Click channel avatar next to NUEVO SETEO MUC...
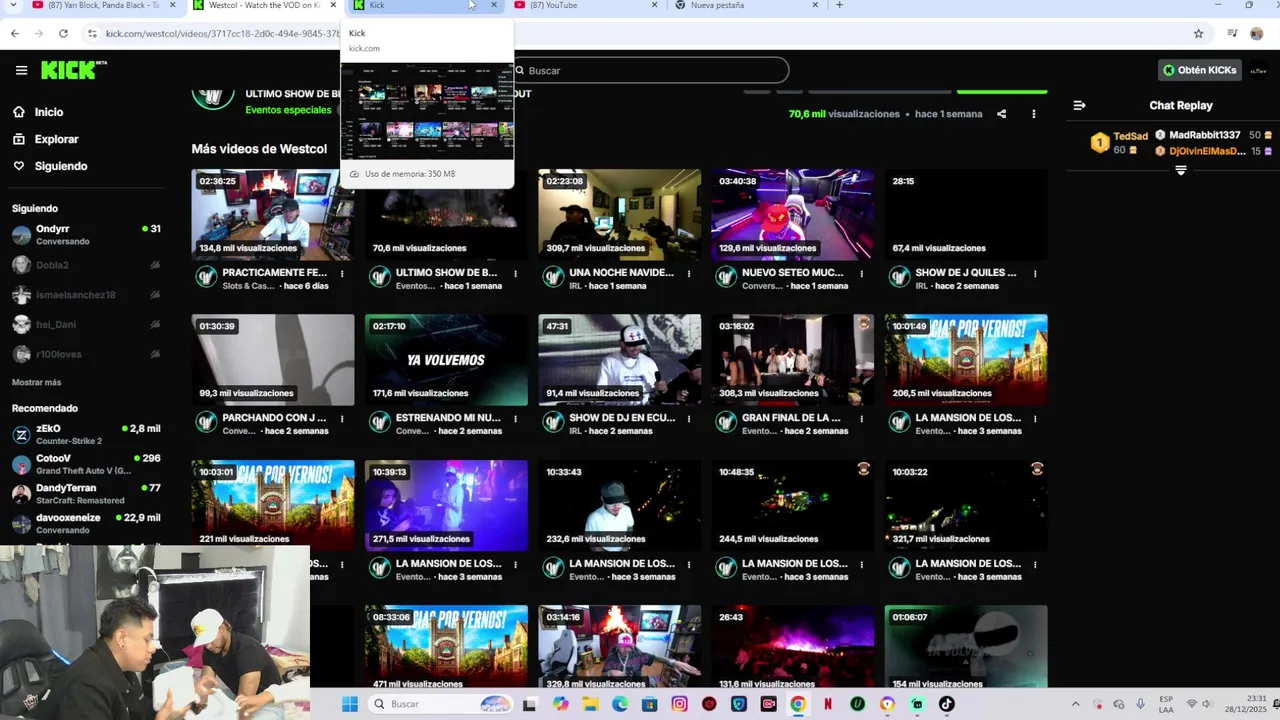Screen dimensions: 1280x720 (726, 277)
